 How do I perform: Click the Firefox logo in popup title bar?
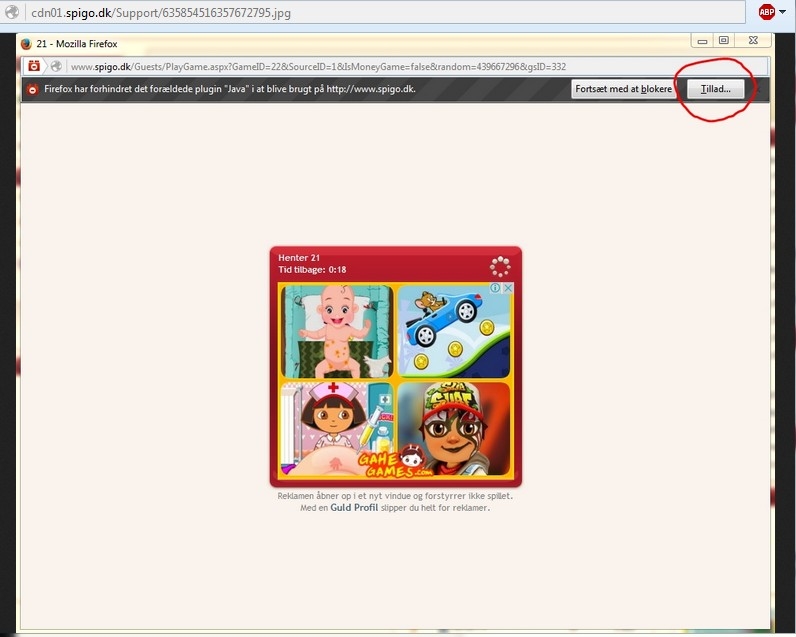[x=25, y=44]
